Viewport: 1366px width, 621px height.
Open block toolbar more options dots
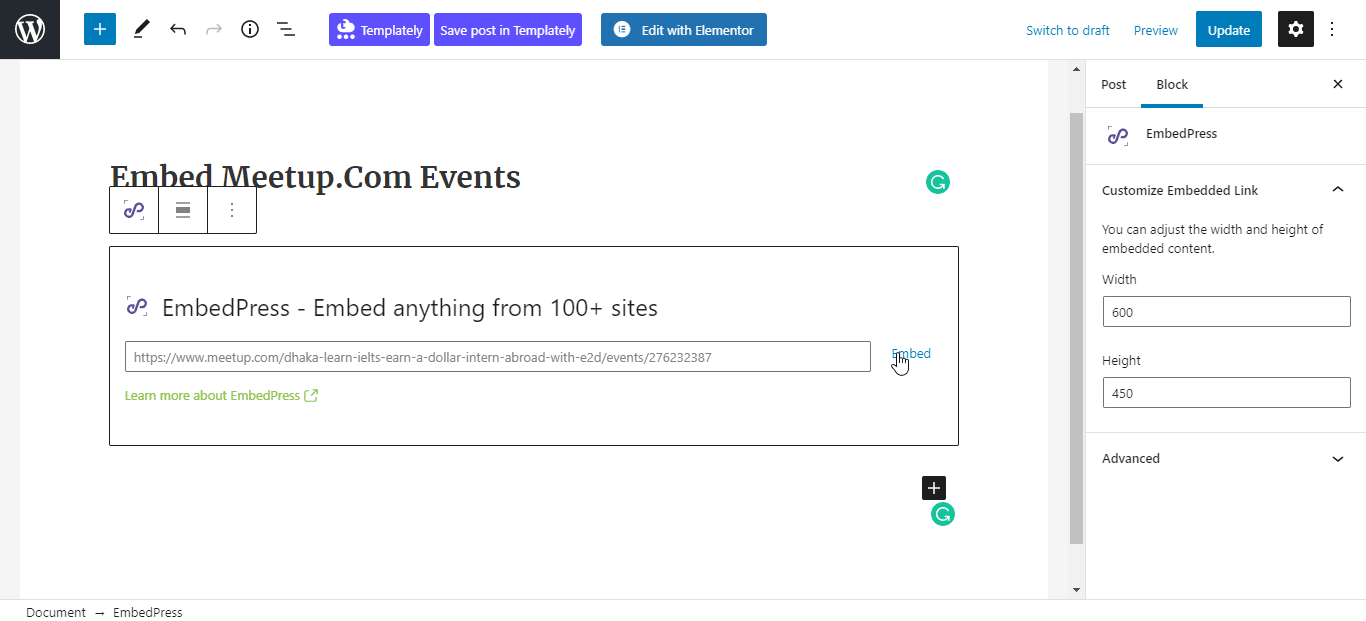pos(232,210)
